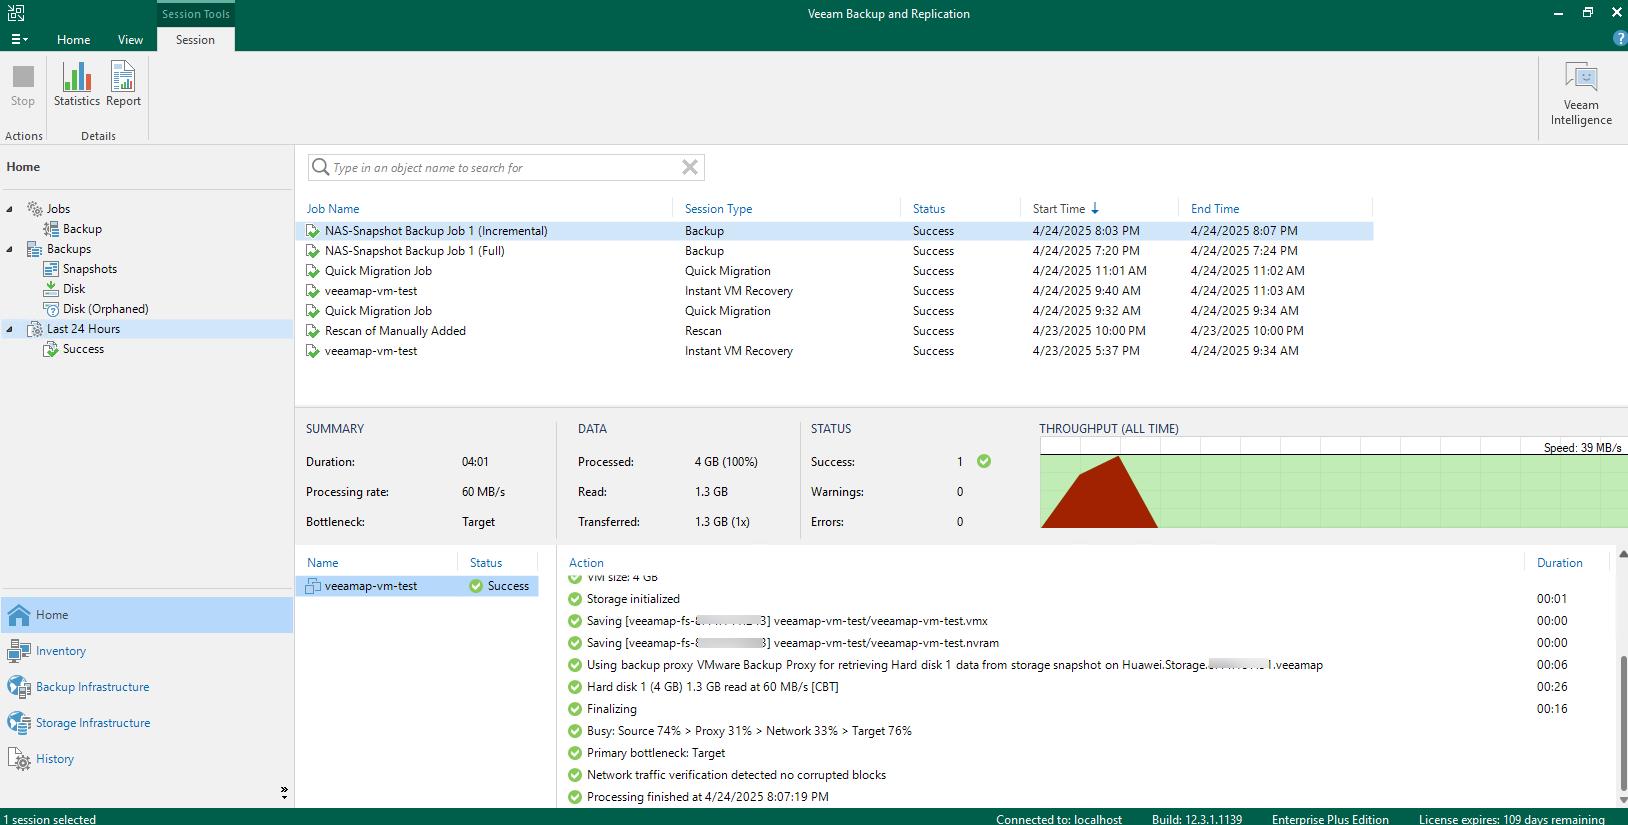
Task: Open Home view house icon
Action: (19, 615)
